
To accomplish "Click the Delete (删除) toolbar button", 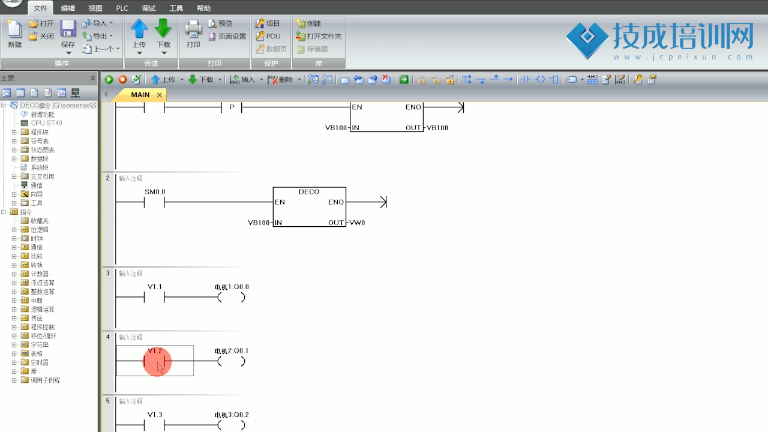I will (x=281, y=79).
